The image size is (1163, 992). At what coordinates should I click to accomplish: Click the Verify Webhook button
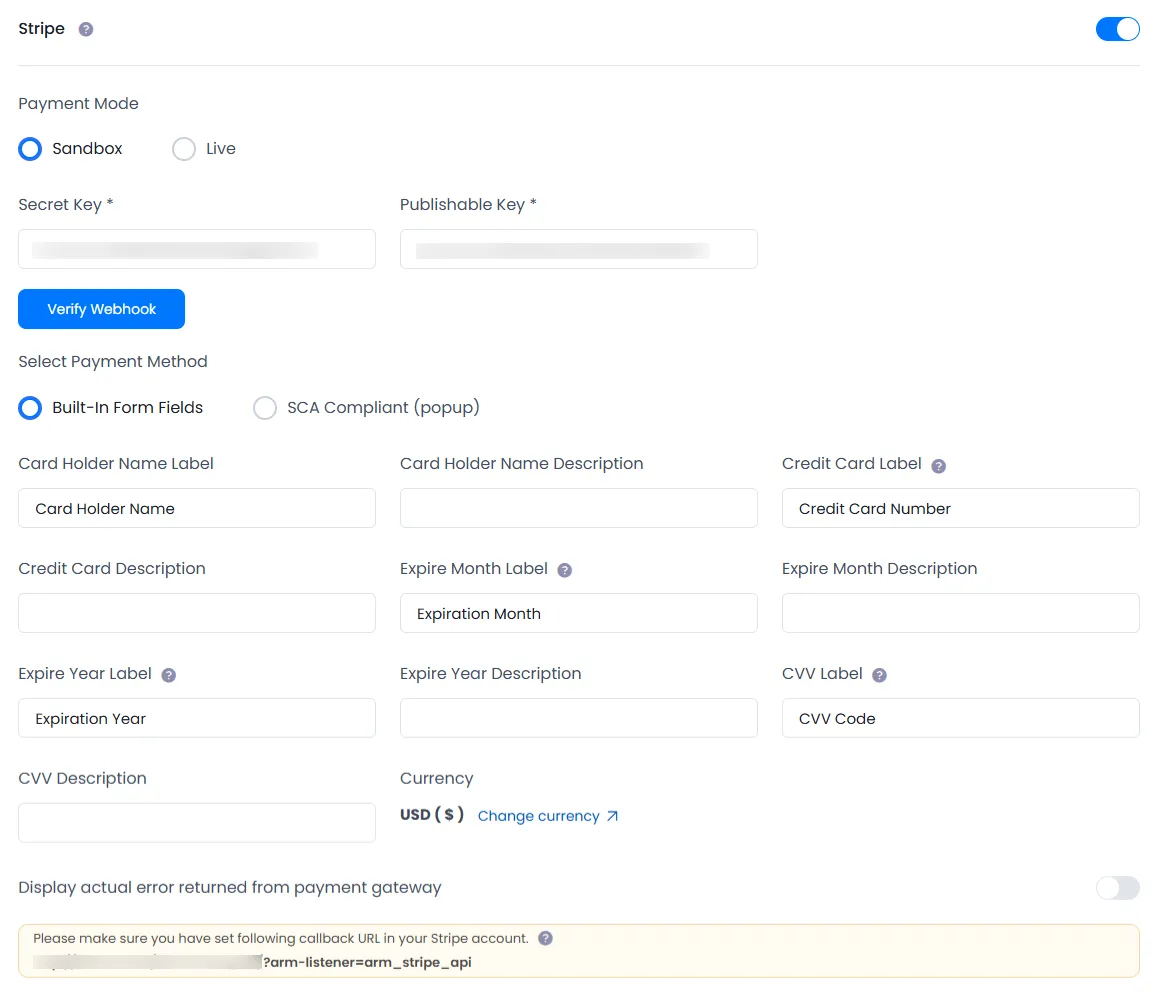(101, 309)
